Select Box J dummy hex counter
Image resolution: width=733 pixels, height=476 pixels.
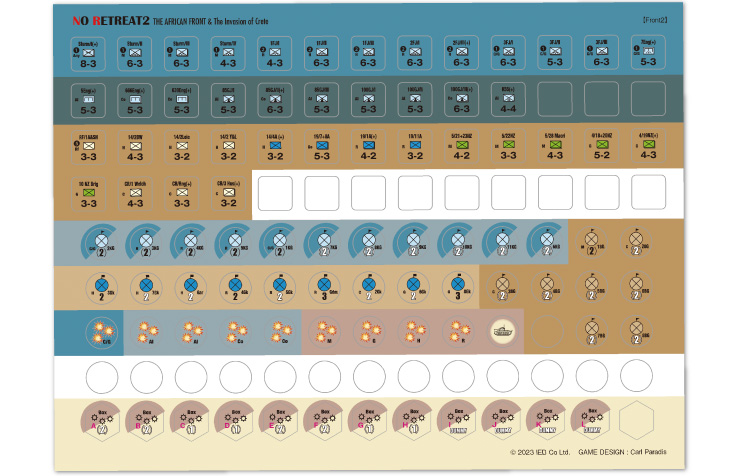click(x=502, y=419)
